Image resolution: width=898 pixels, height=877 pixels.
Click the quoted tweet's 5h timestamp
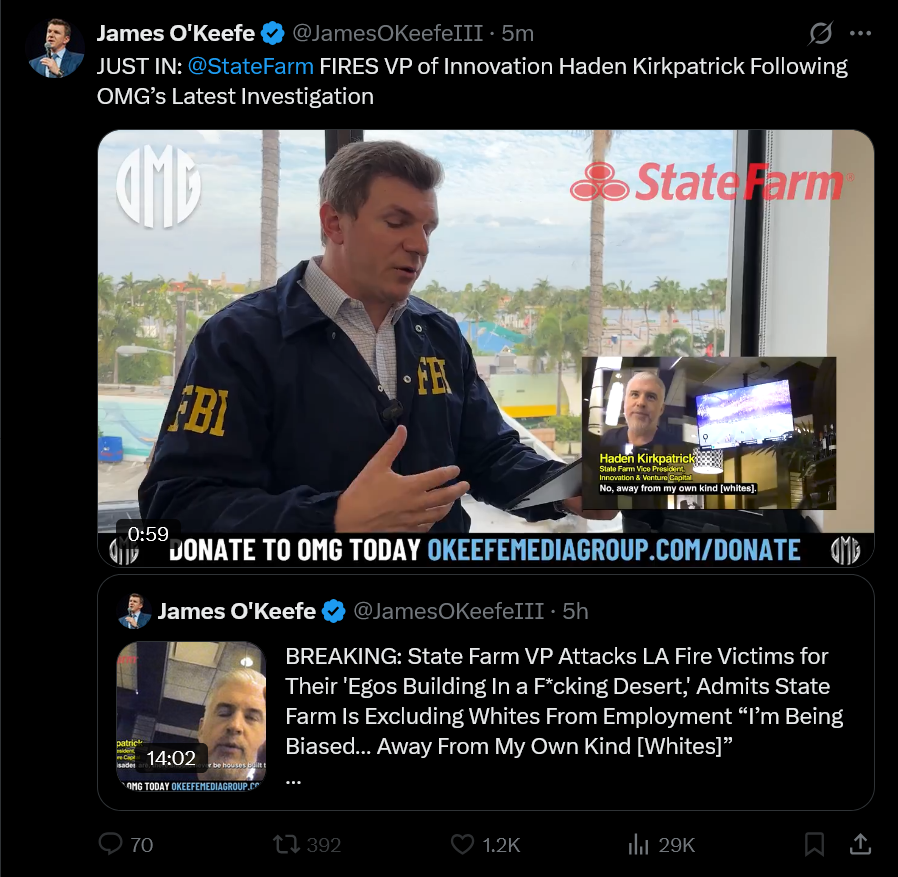point(575,611)
